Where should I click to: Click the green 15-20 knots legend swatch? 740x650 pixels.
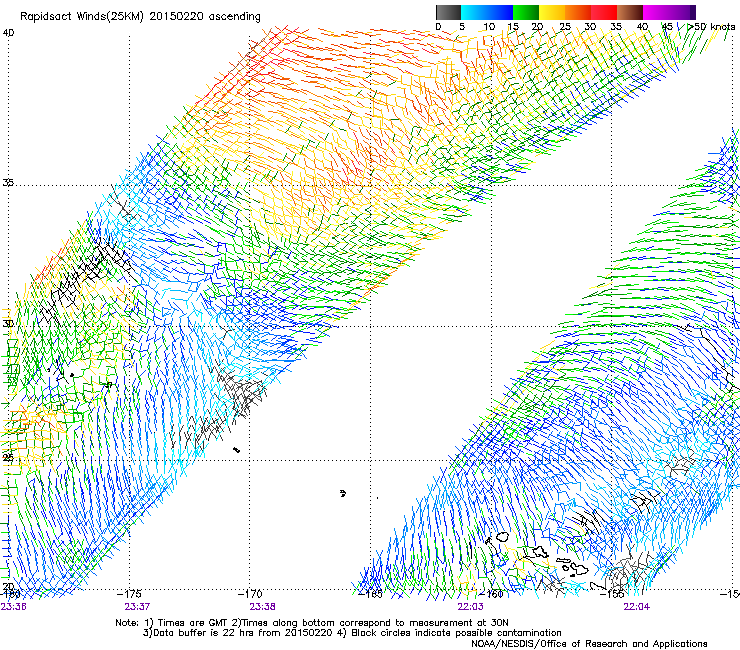click(x=526, y=12)
